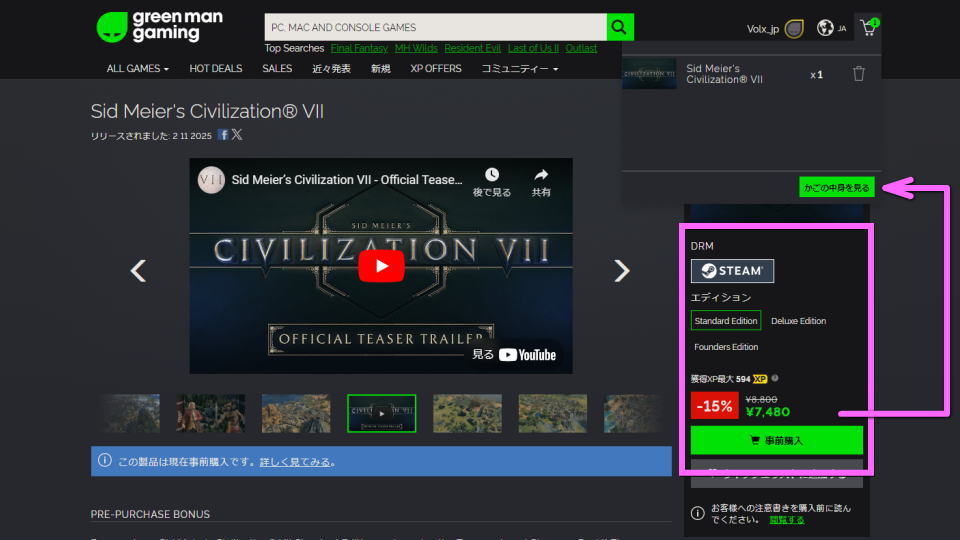Select the Deluxe Edition option
The width and height of the screenshot is (960, 540).
(x=798, y=321)
